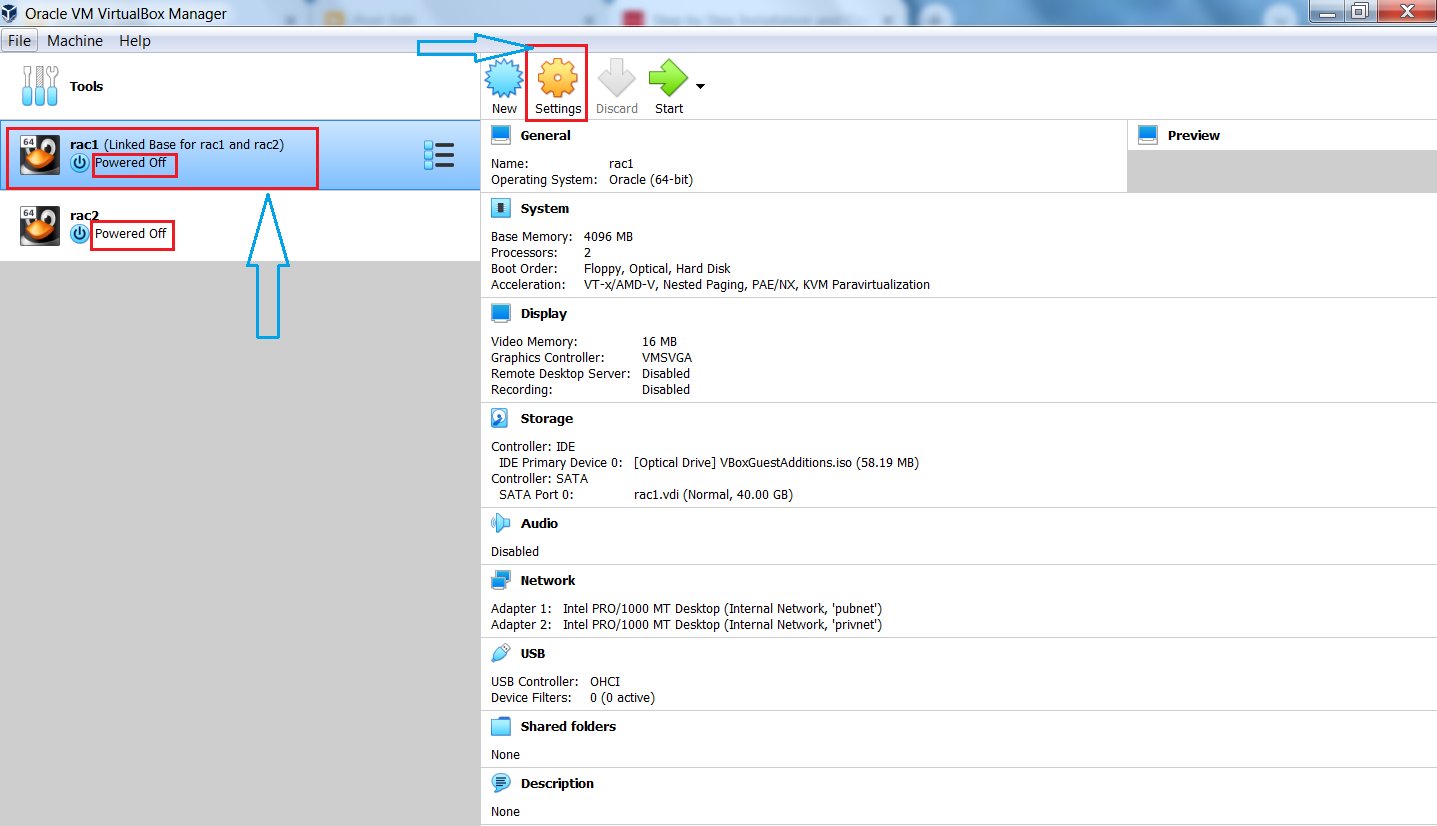This screenshot has width=1437, height=826.
Task: Click the USB section plug icon
Action: (501, 653)
